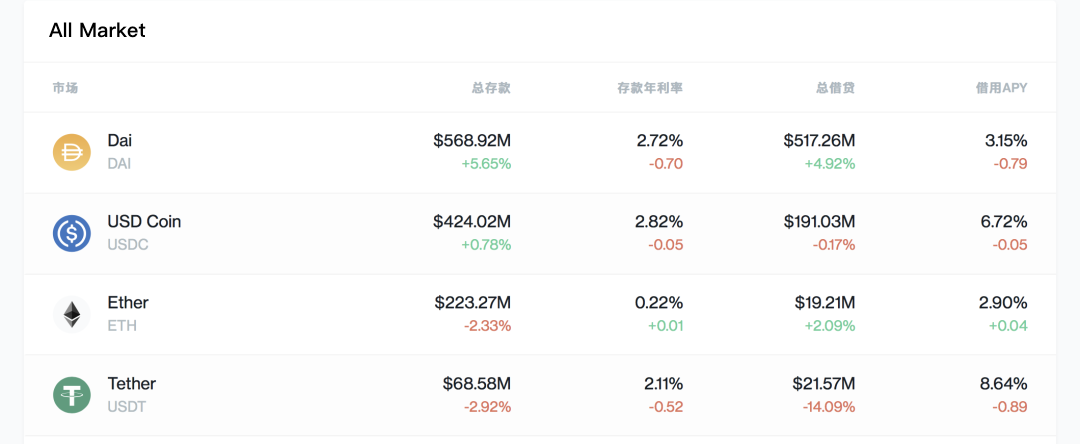Sort by 总借贷 column header
The image size is (1080, 444).
835,87
